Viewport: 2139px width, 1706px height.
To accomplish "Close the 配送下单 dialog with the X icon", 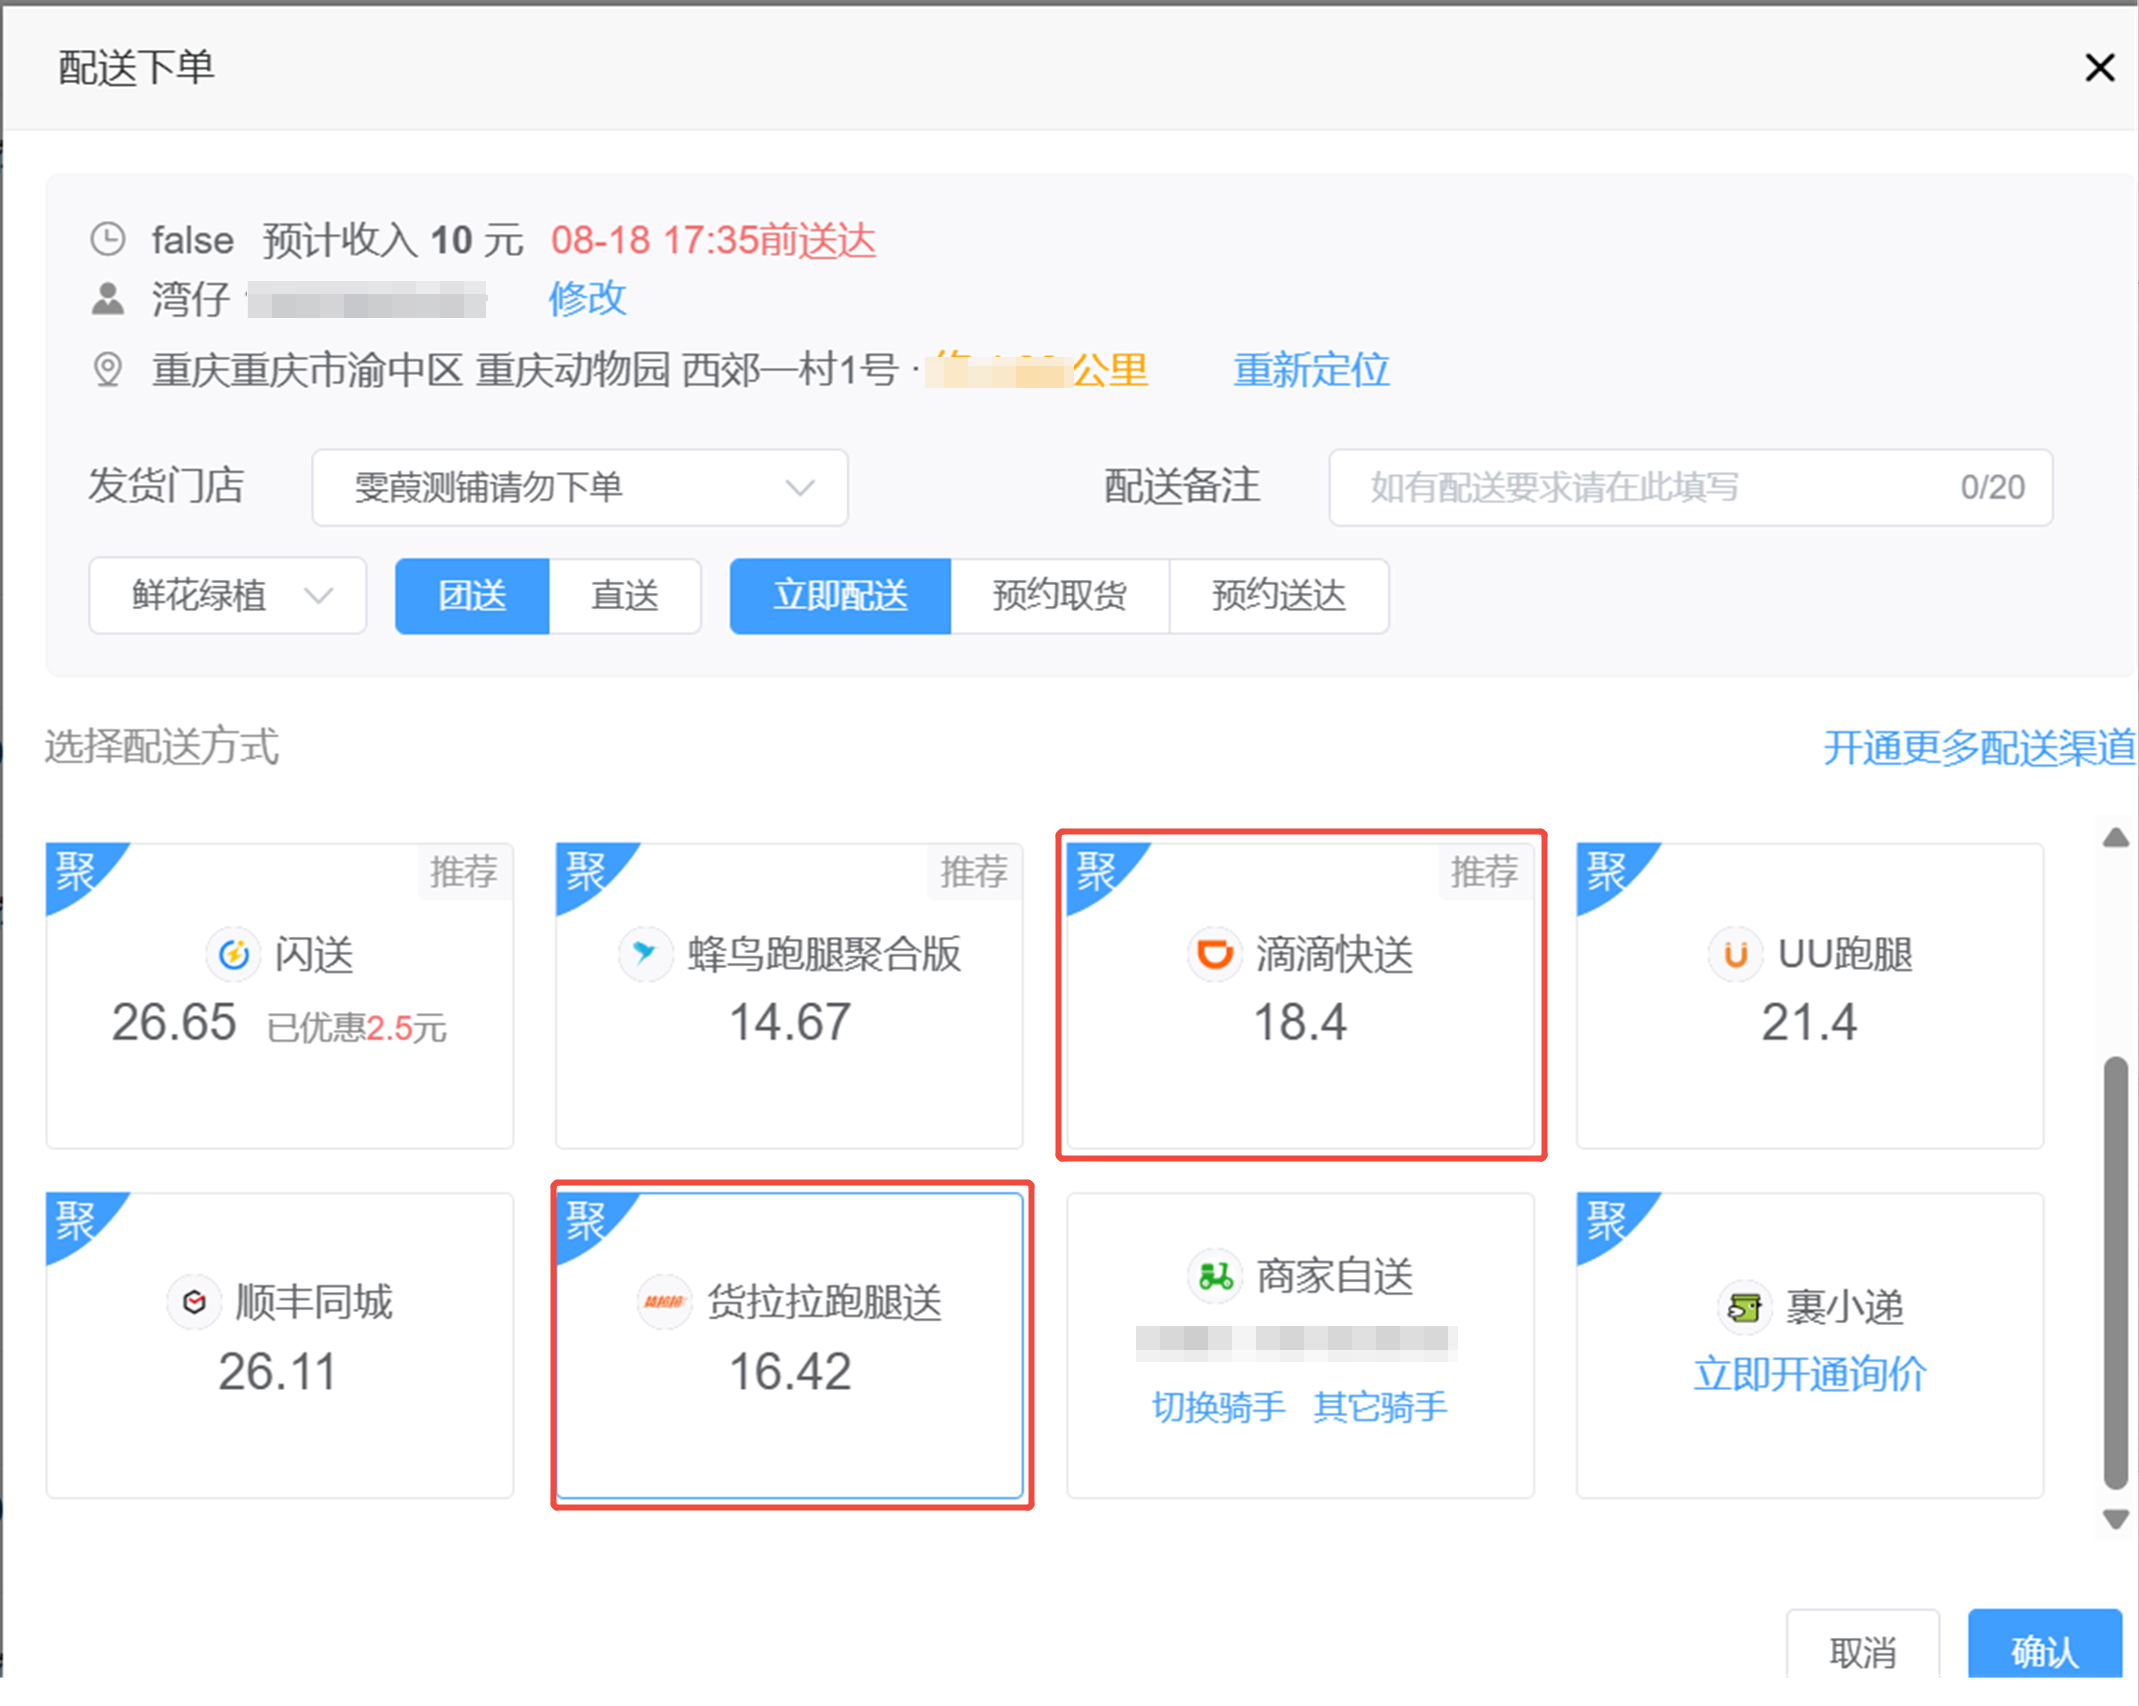I will click(2099, 68).
